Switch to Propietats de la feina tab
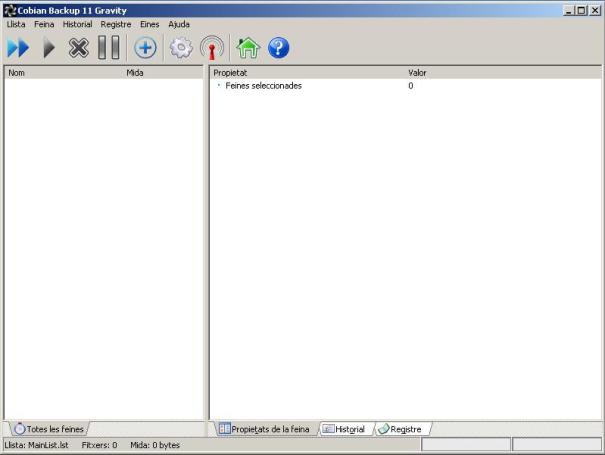 [x=264, y=429]
